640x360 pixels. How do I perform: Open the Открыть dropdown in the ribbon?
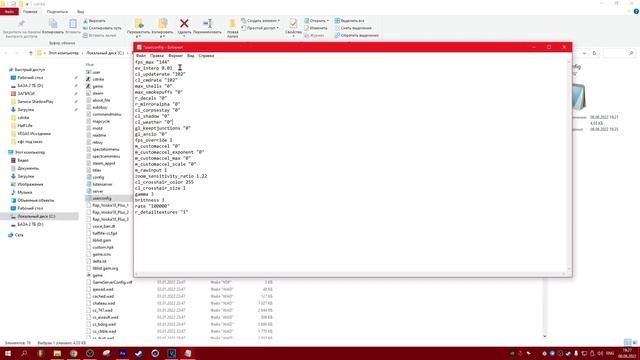(316, 20)
